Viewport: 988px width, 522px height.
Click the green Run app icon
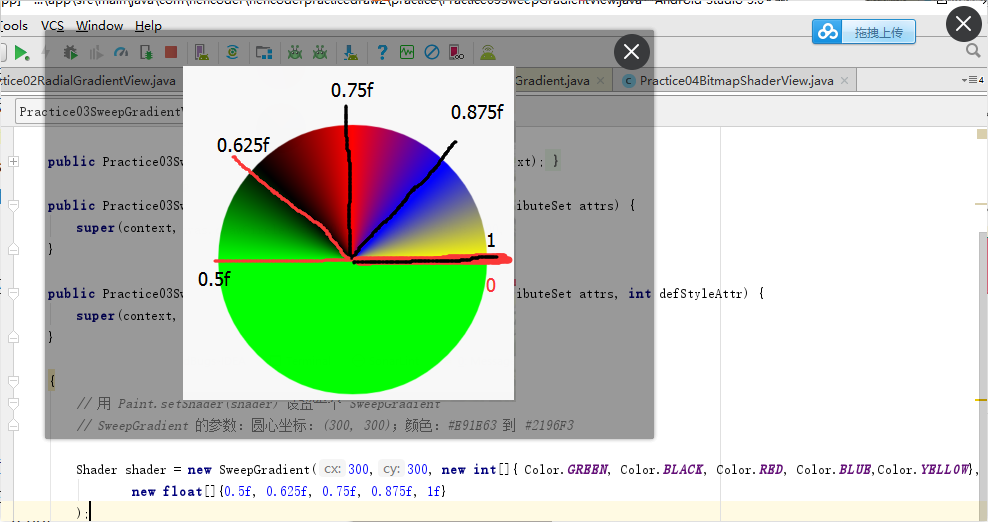[x=21, y=53]
